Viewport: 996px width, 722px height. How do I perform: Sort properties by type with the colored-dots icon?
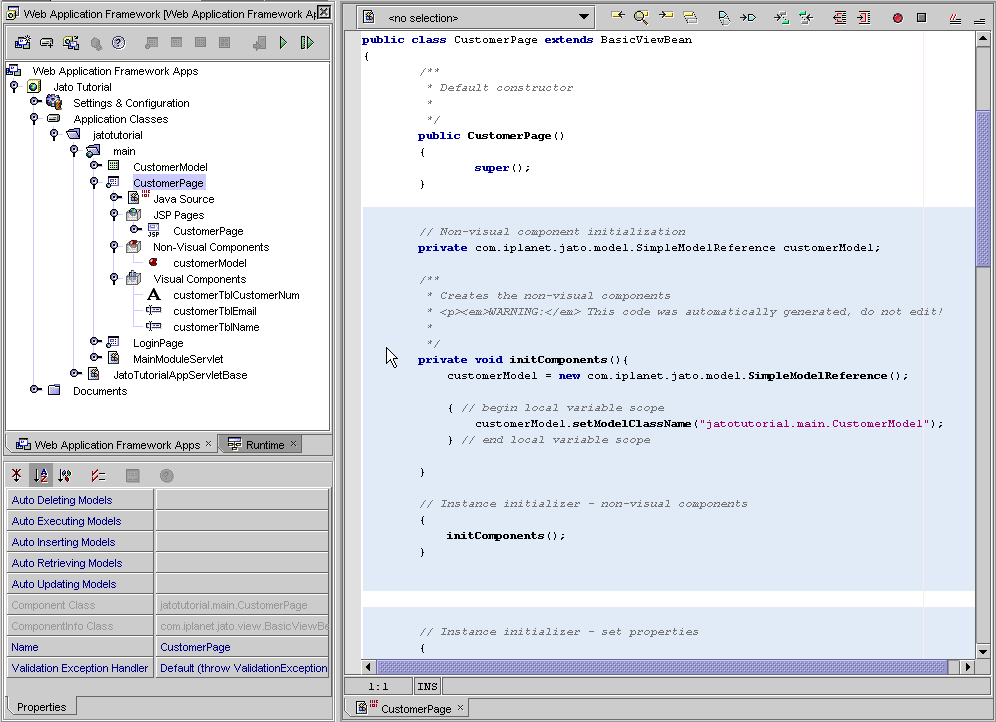click(x=64, y=475)
